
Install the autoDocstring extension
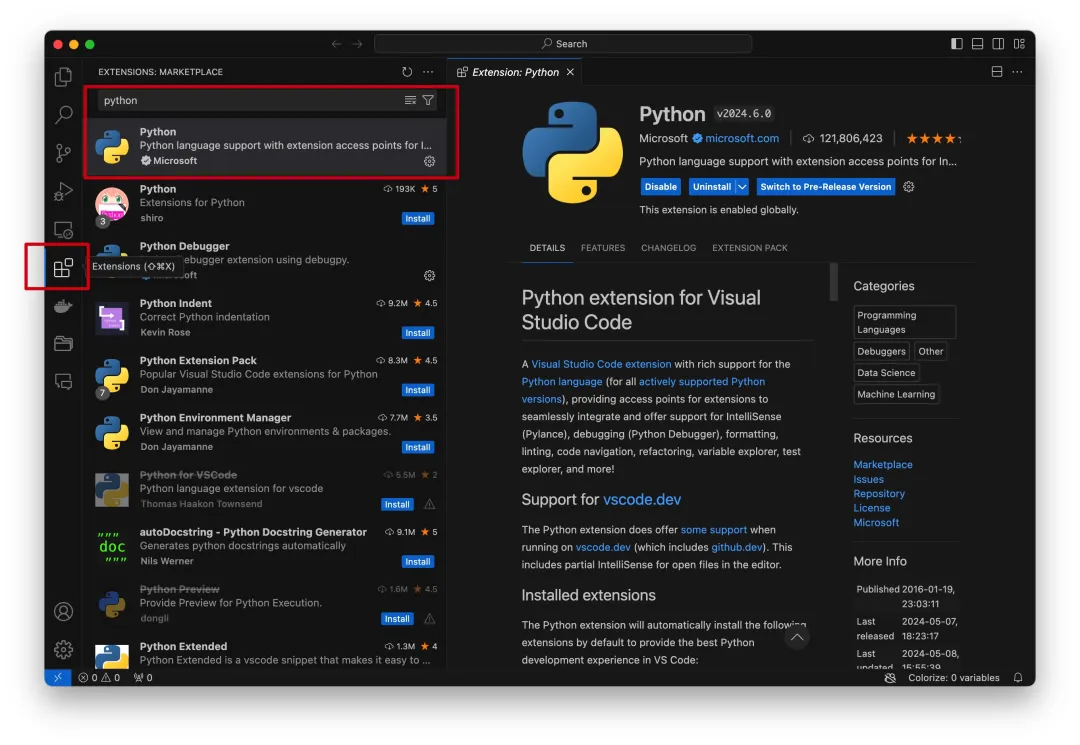click(417, 561)
